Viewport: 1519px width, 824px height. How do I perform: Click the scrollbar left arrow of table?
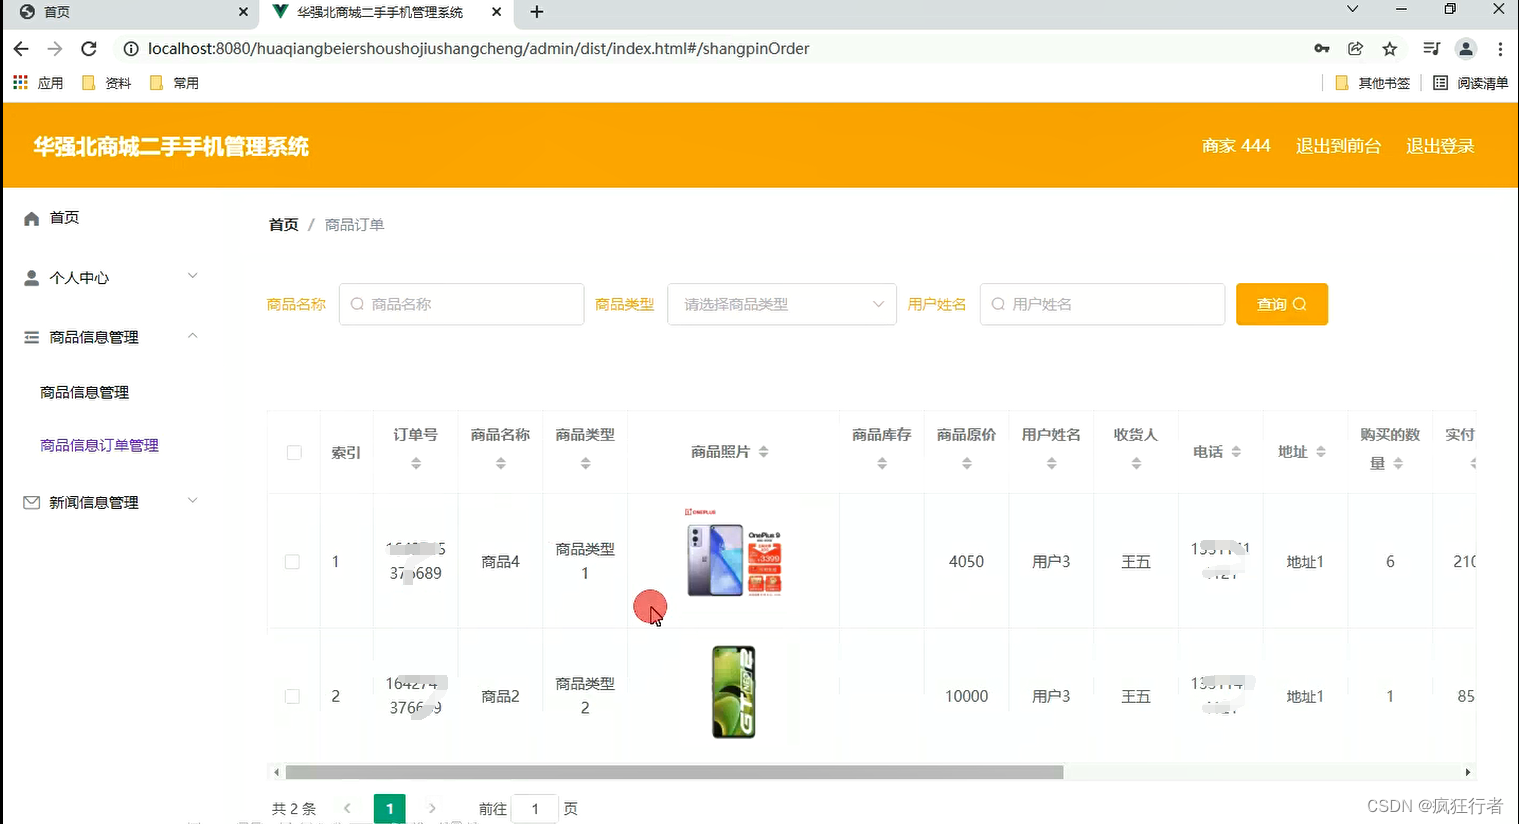click(276, 772)
